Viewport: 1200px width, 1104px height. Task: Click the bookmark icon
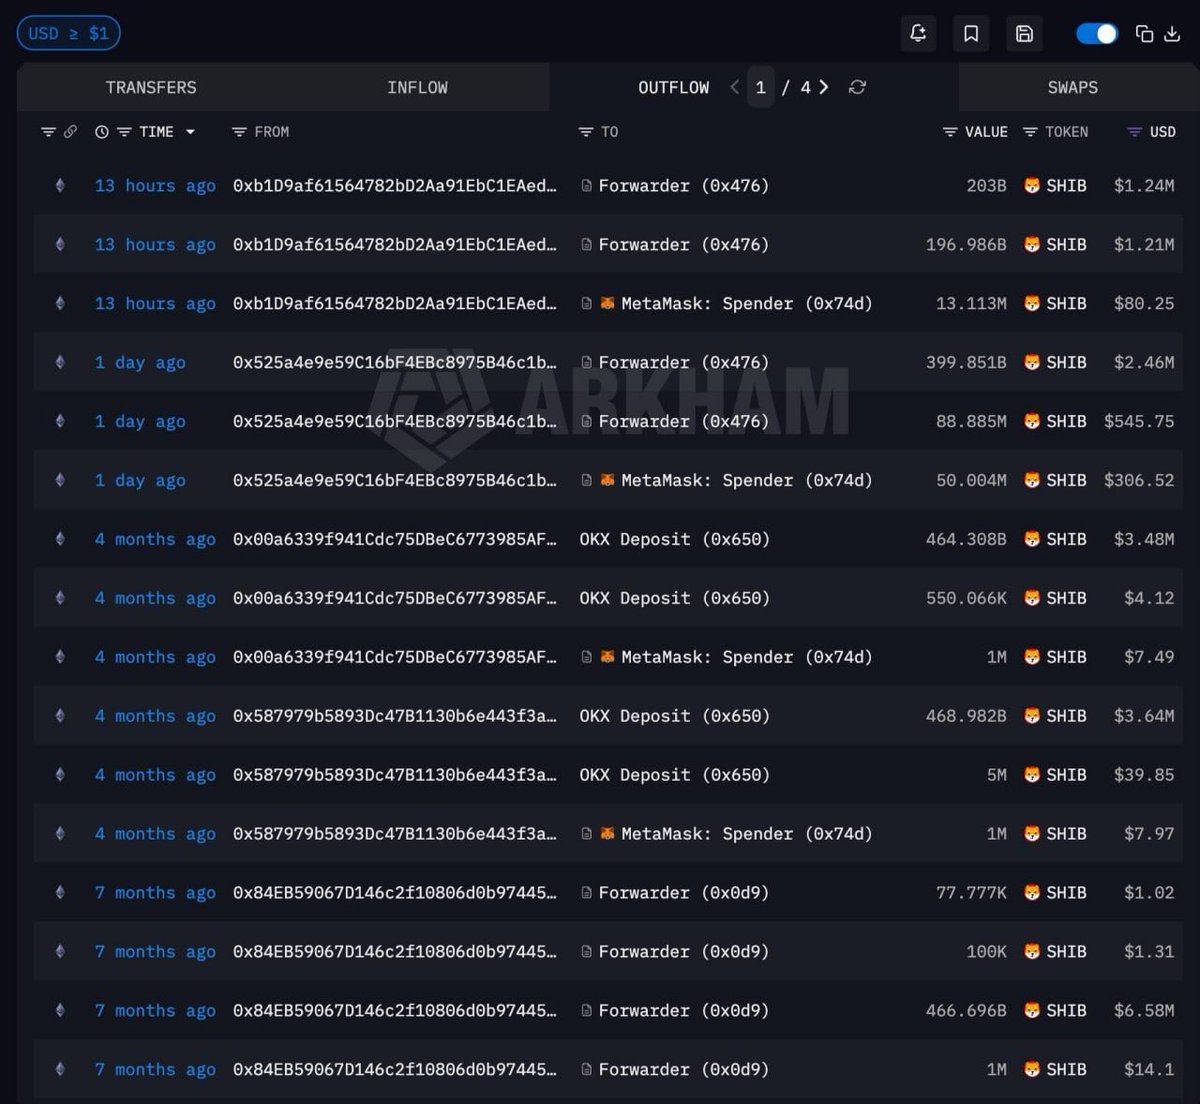tap(971, 34)
